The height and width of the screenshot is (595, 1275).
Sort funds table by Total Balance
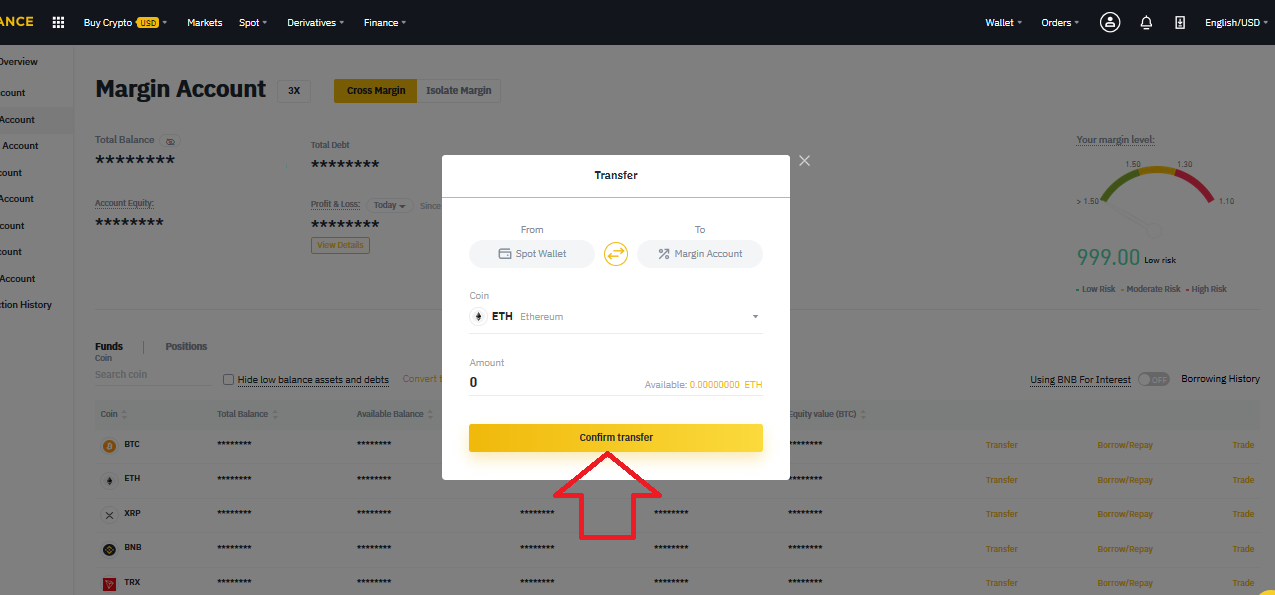coord(247,414)
